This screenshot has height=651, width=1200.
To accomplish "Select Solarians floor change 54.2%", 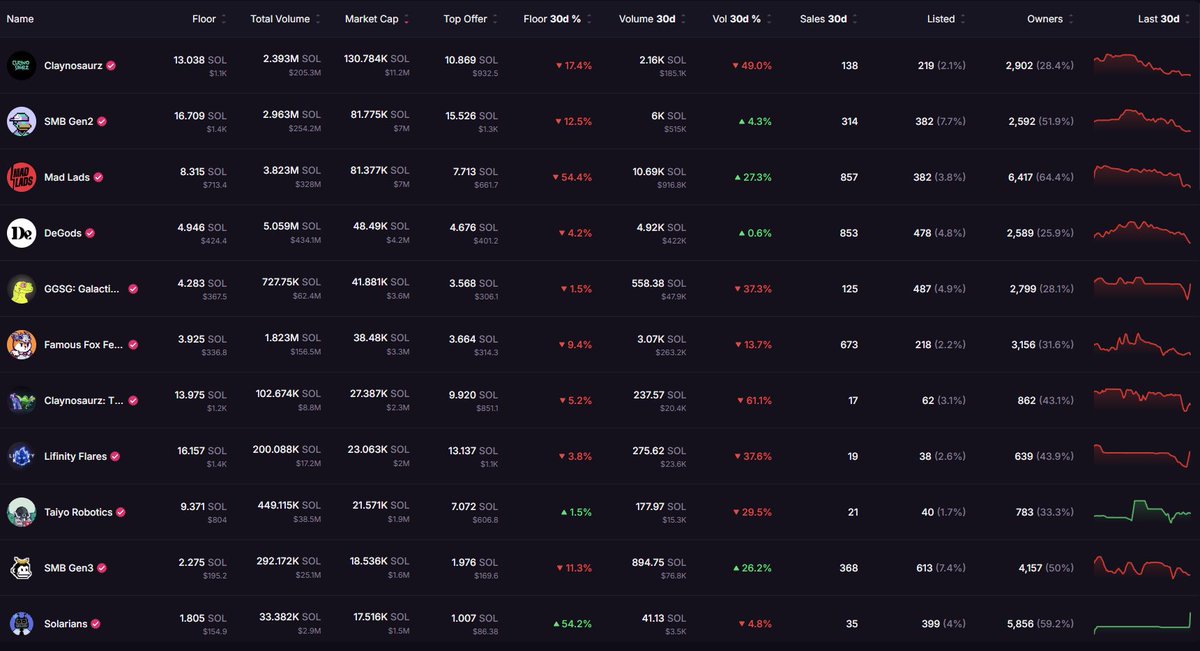I will click(x=572, y=624).
